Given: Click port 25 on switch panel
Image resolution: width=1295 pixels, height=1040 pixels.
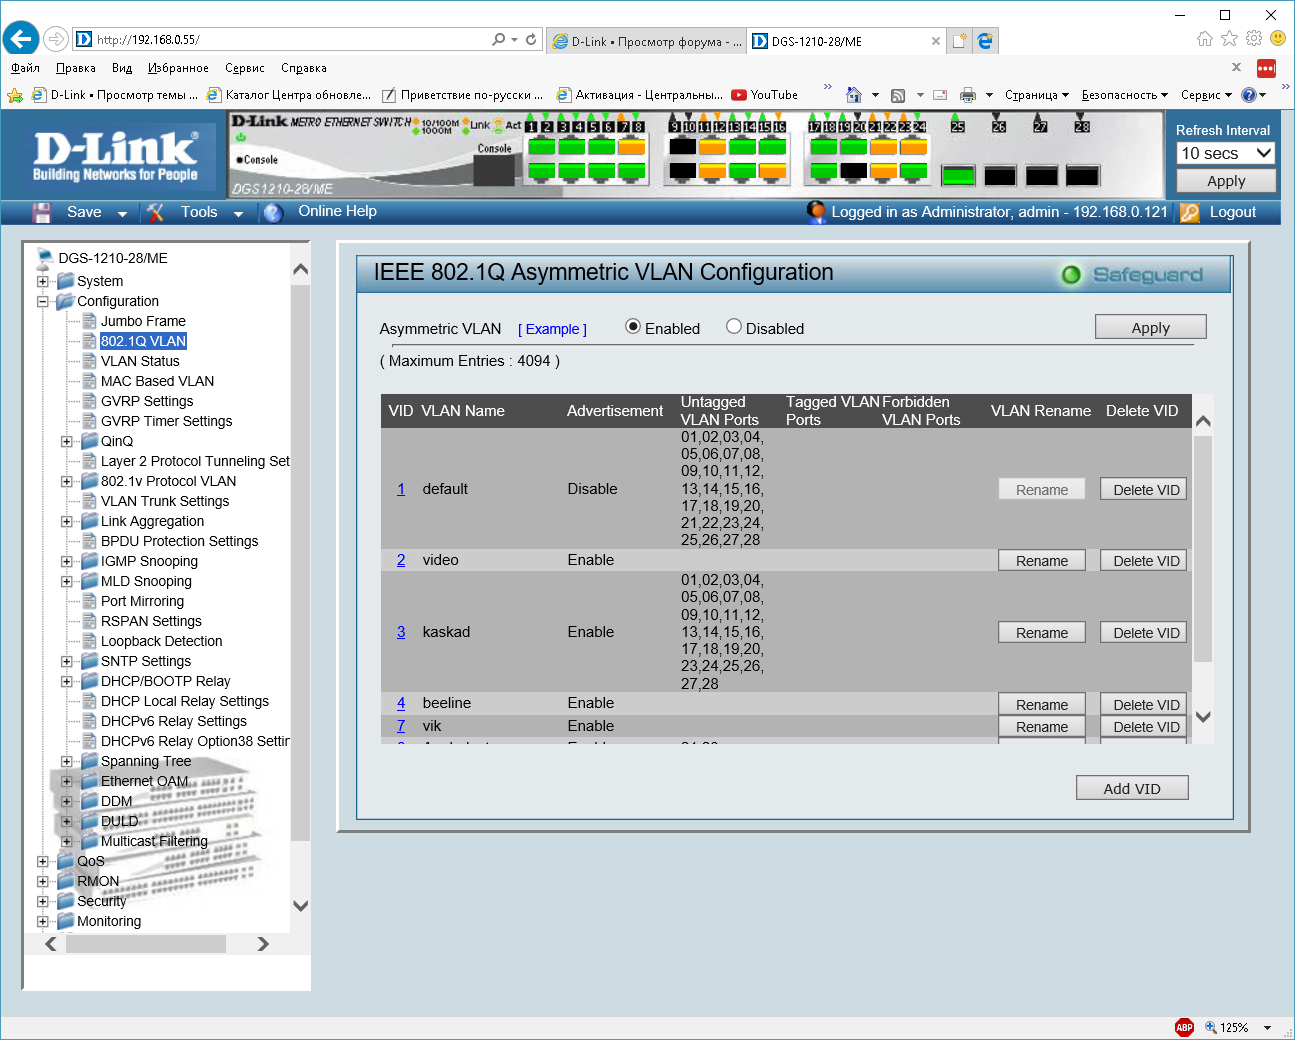Looking at the screenshot, I should coord(958,176).
